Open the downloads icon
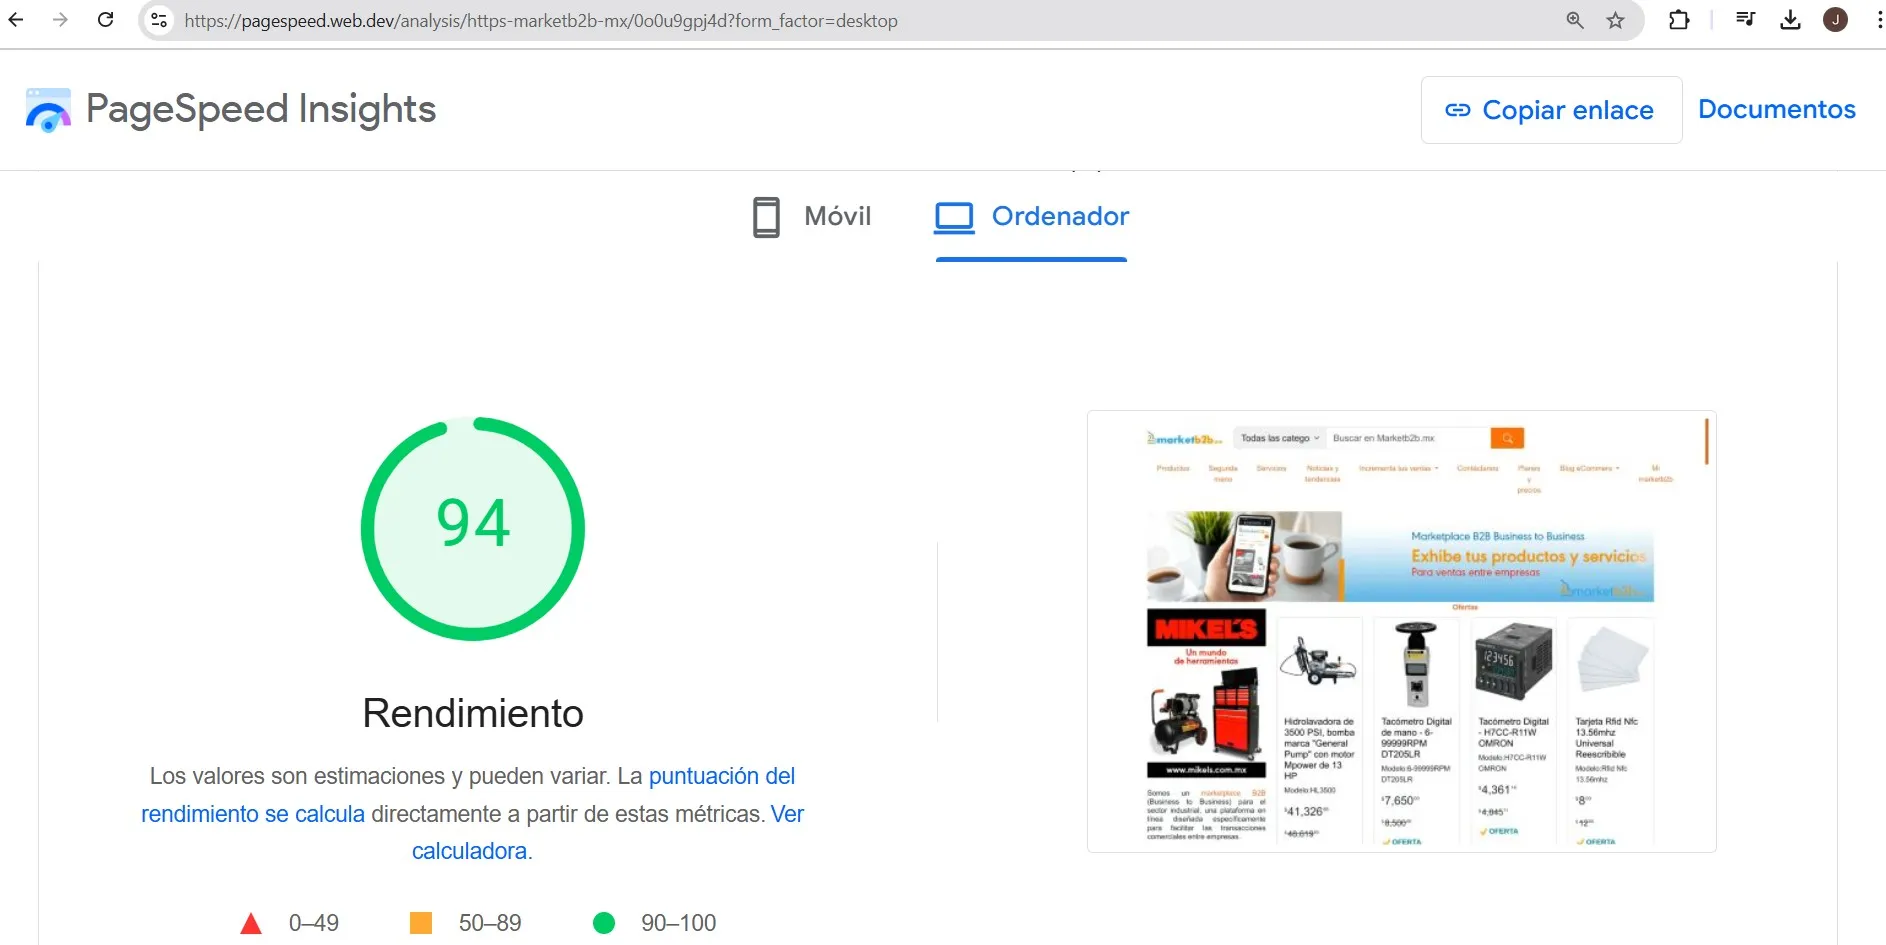 coord(1791,20)
